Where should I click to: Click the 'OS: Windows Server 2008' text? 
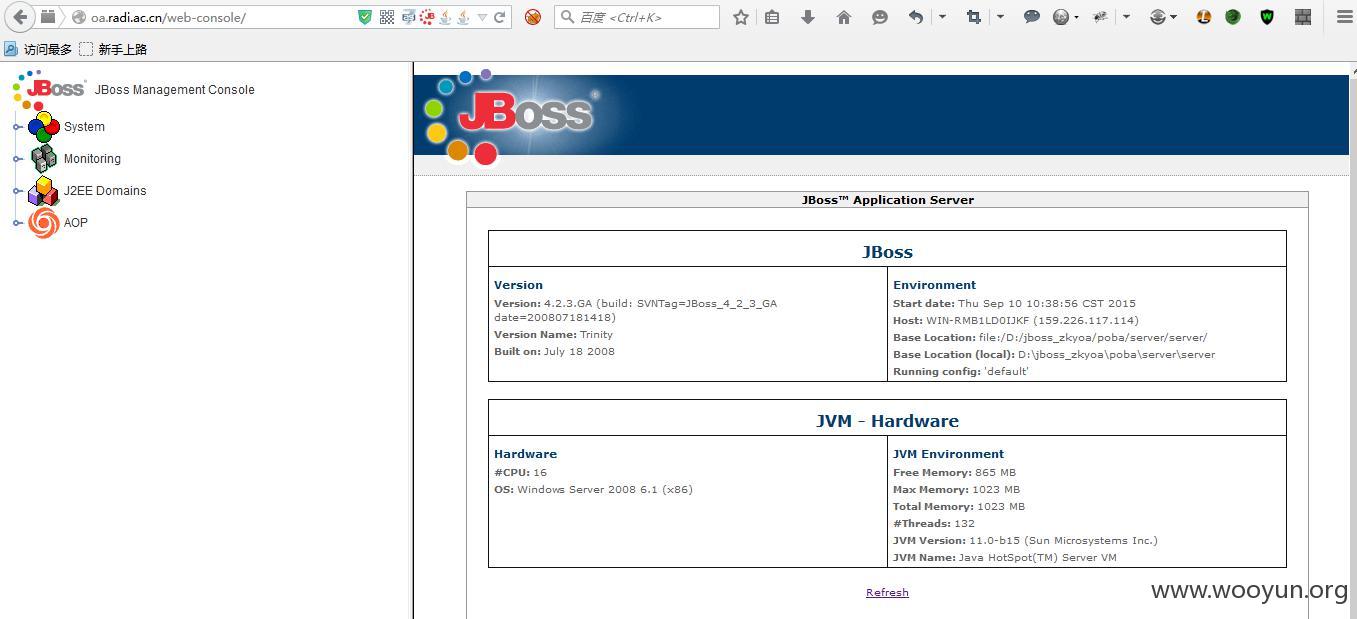click(x=593, y=490)
